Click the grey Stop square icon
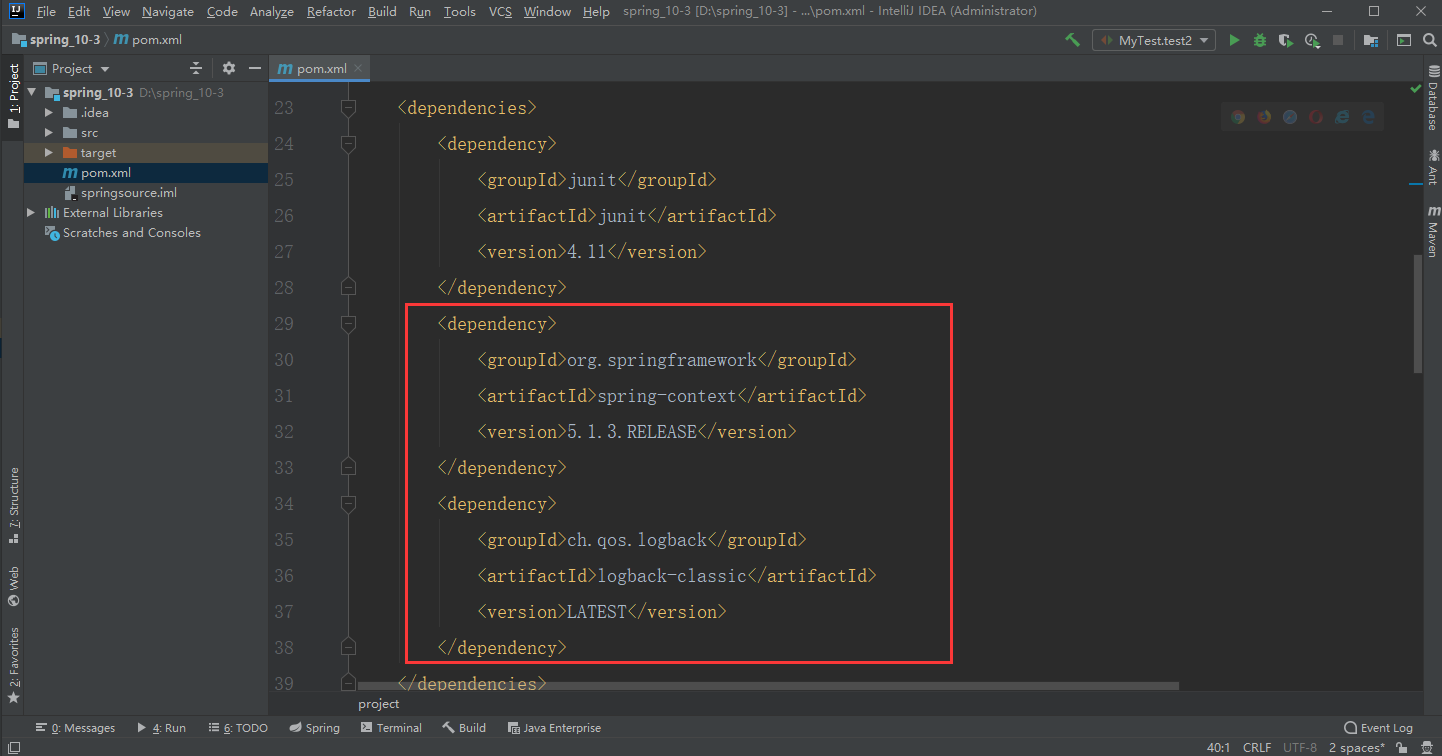The width and height of the screenshot is (1442, 756). pos(1338,40)
